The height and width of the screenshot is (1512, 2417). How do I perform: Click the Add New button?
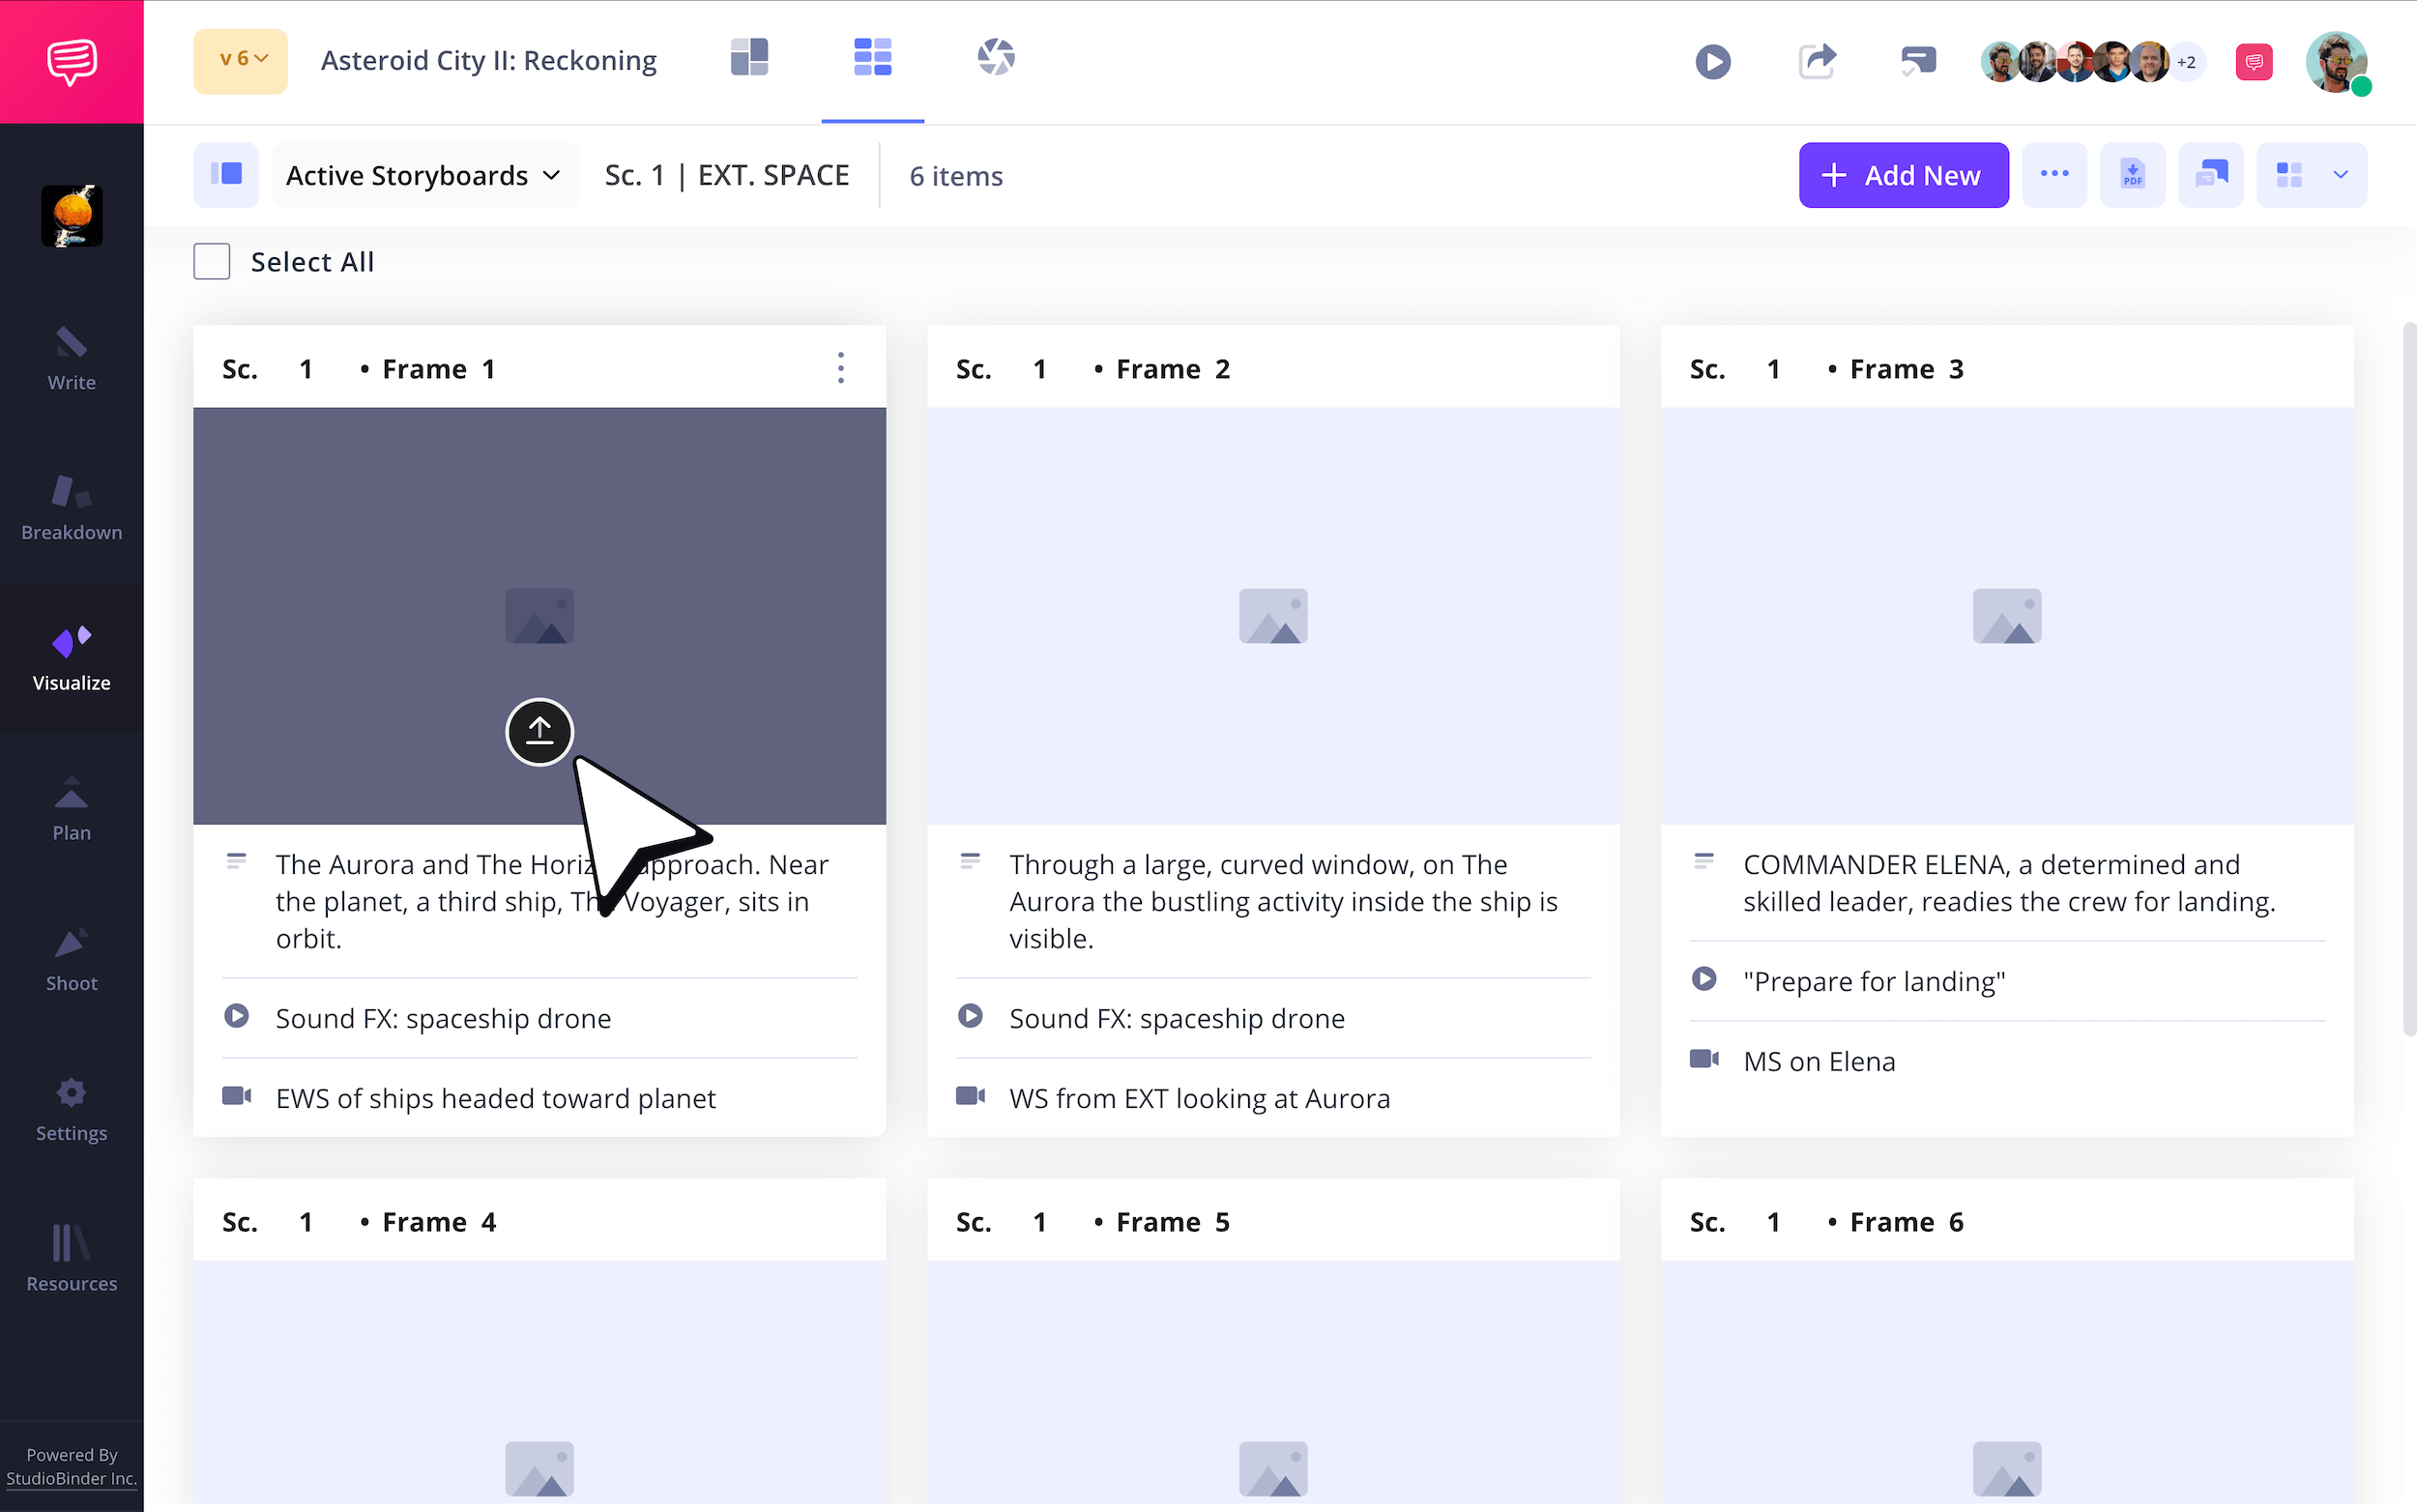pyautogui.click(x=1901, y=174)
